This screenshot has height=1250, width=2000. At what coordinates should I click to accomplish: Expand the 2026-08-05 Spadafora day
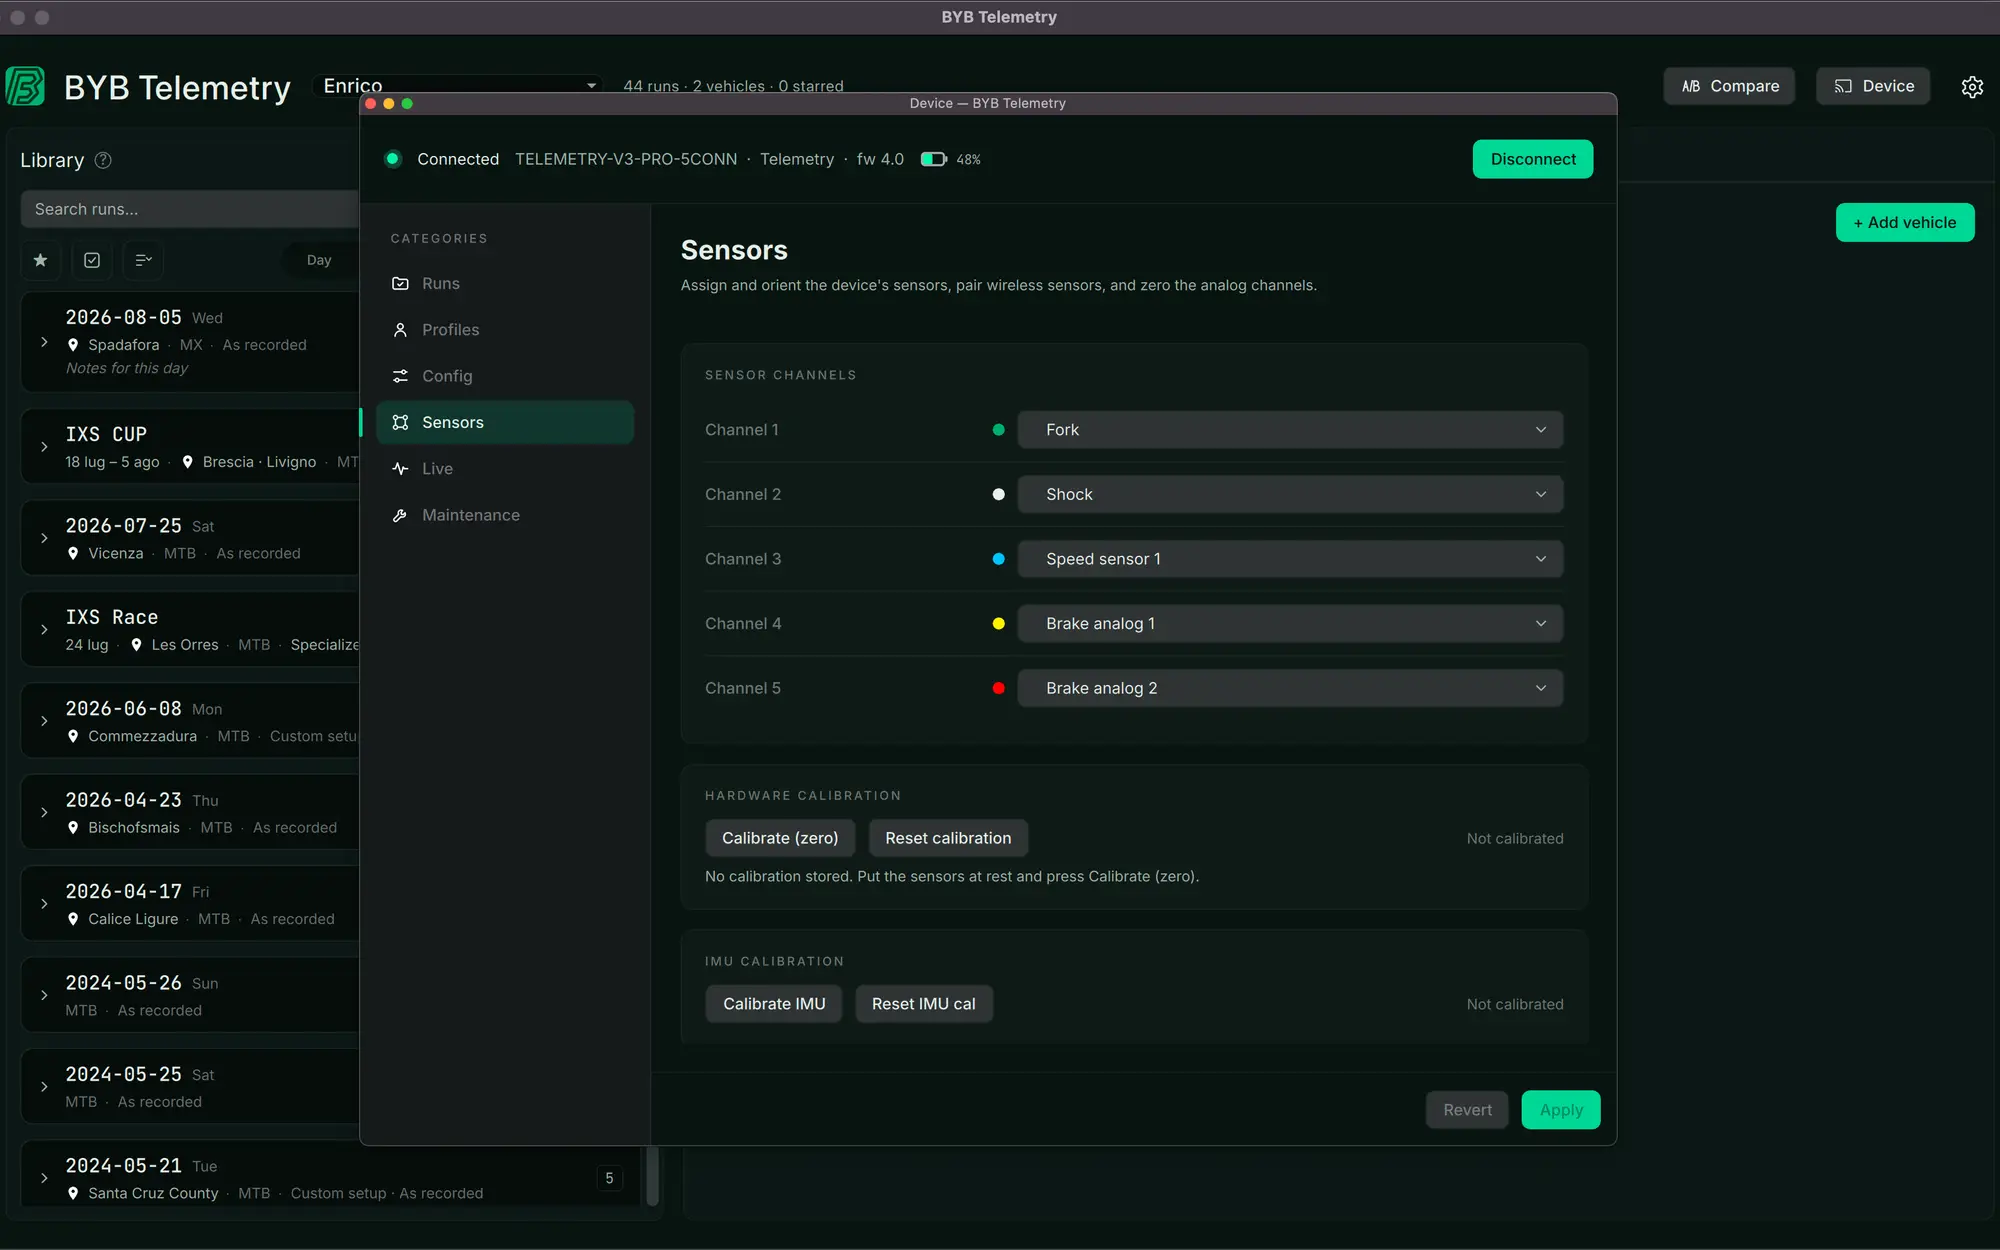coord(44,342)
